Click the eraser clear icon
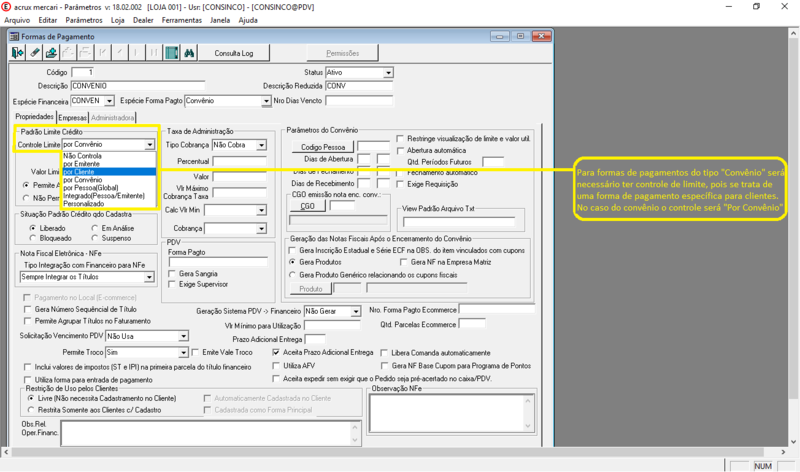Image resolution: width=800 pixels, height=472 pixels. (x=35, y=52)
